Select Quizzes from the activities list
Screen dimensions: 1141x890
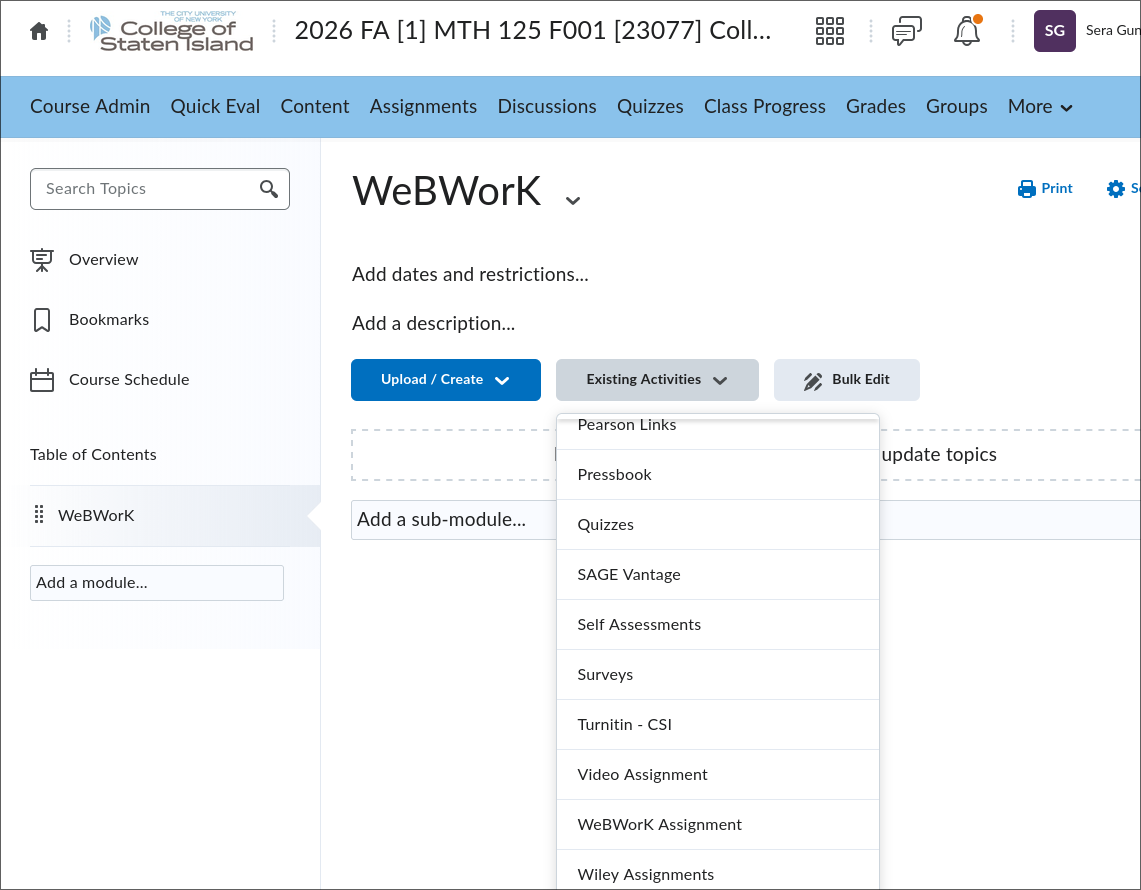coord(717,525)
